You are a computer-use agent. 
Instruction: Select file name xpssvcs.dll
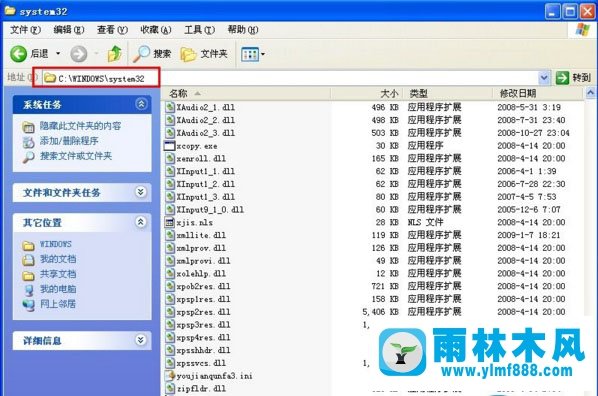click(201, 363)
